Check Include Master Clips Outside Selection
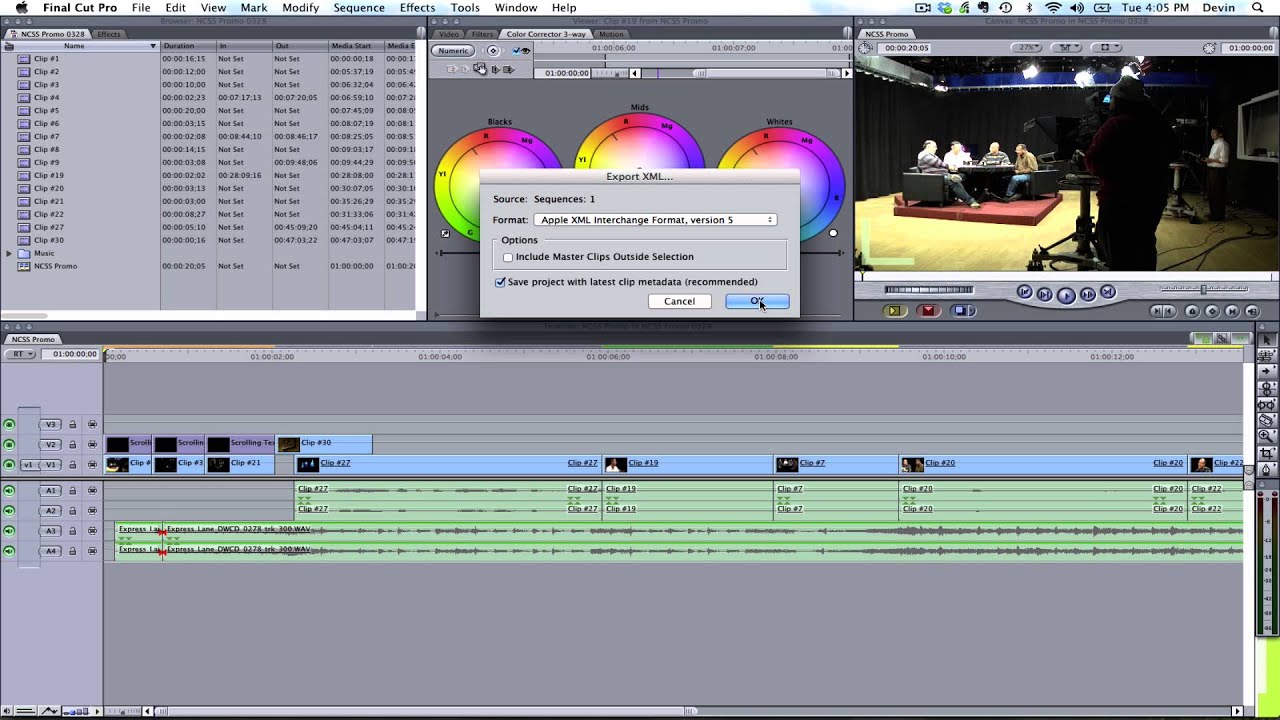 pyautogui.click(x=508, y=257)
